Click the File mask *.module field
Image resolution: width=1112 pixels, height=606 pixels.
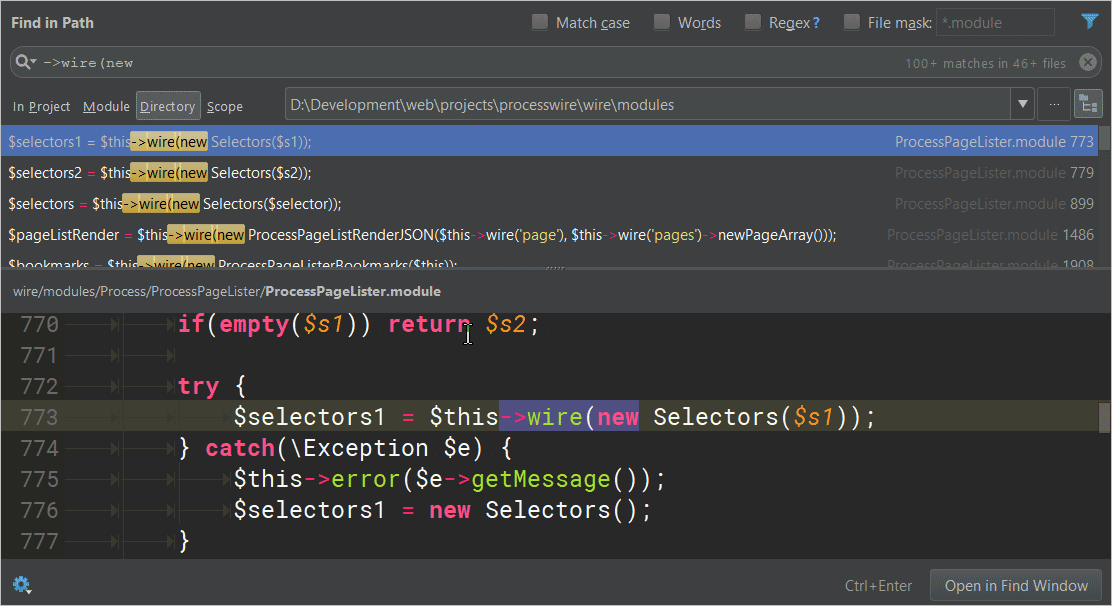[x=994, y=22]
